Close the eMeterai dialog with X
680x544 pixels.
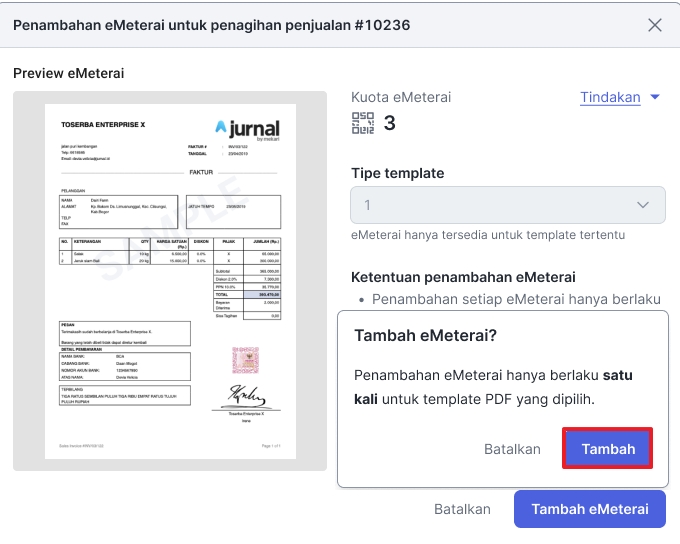tap(654, 25)
